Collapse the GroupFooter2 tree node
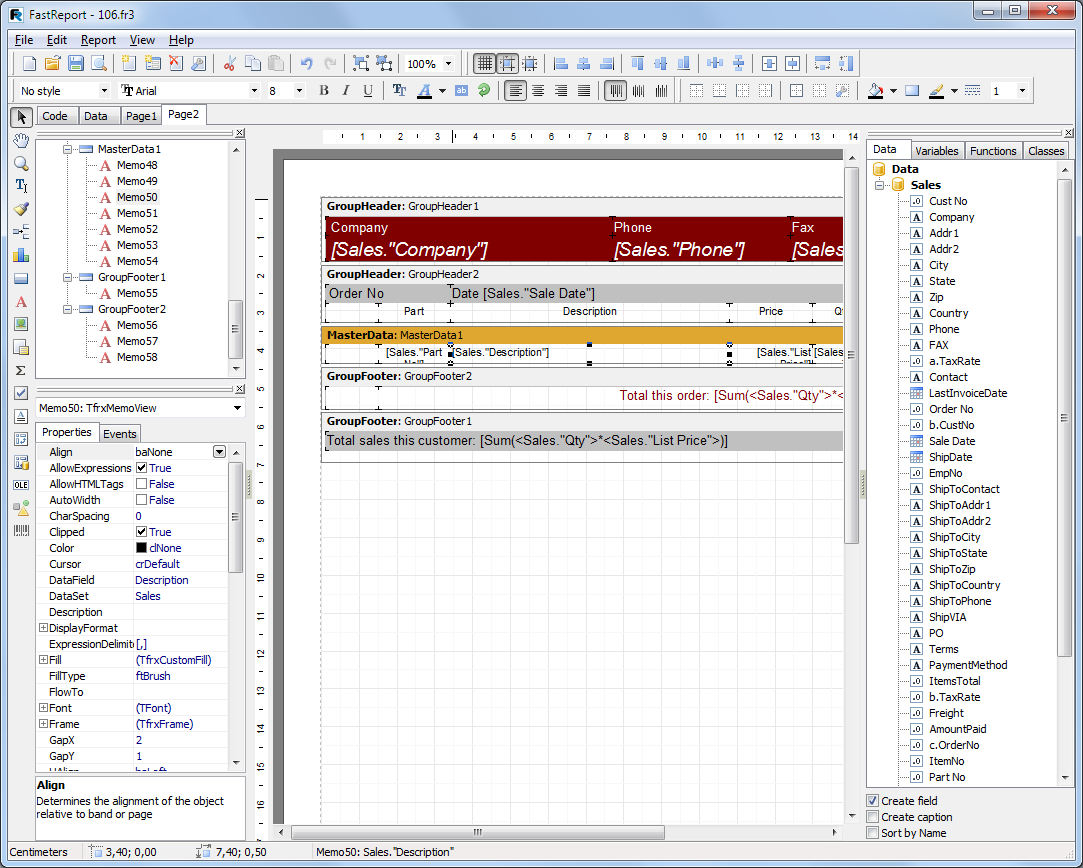Screen dimensions: 1083x868 (x=69, y=309)
